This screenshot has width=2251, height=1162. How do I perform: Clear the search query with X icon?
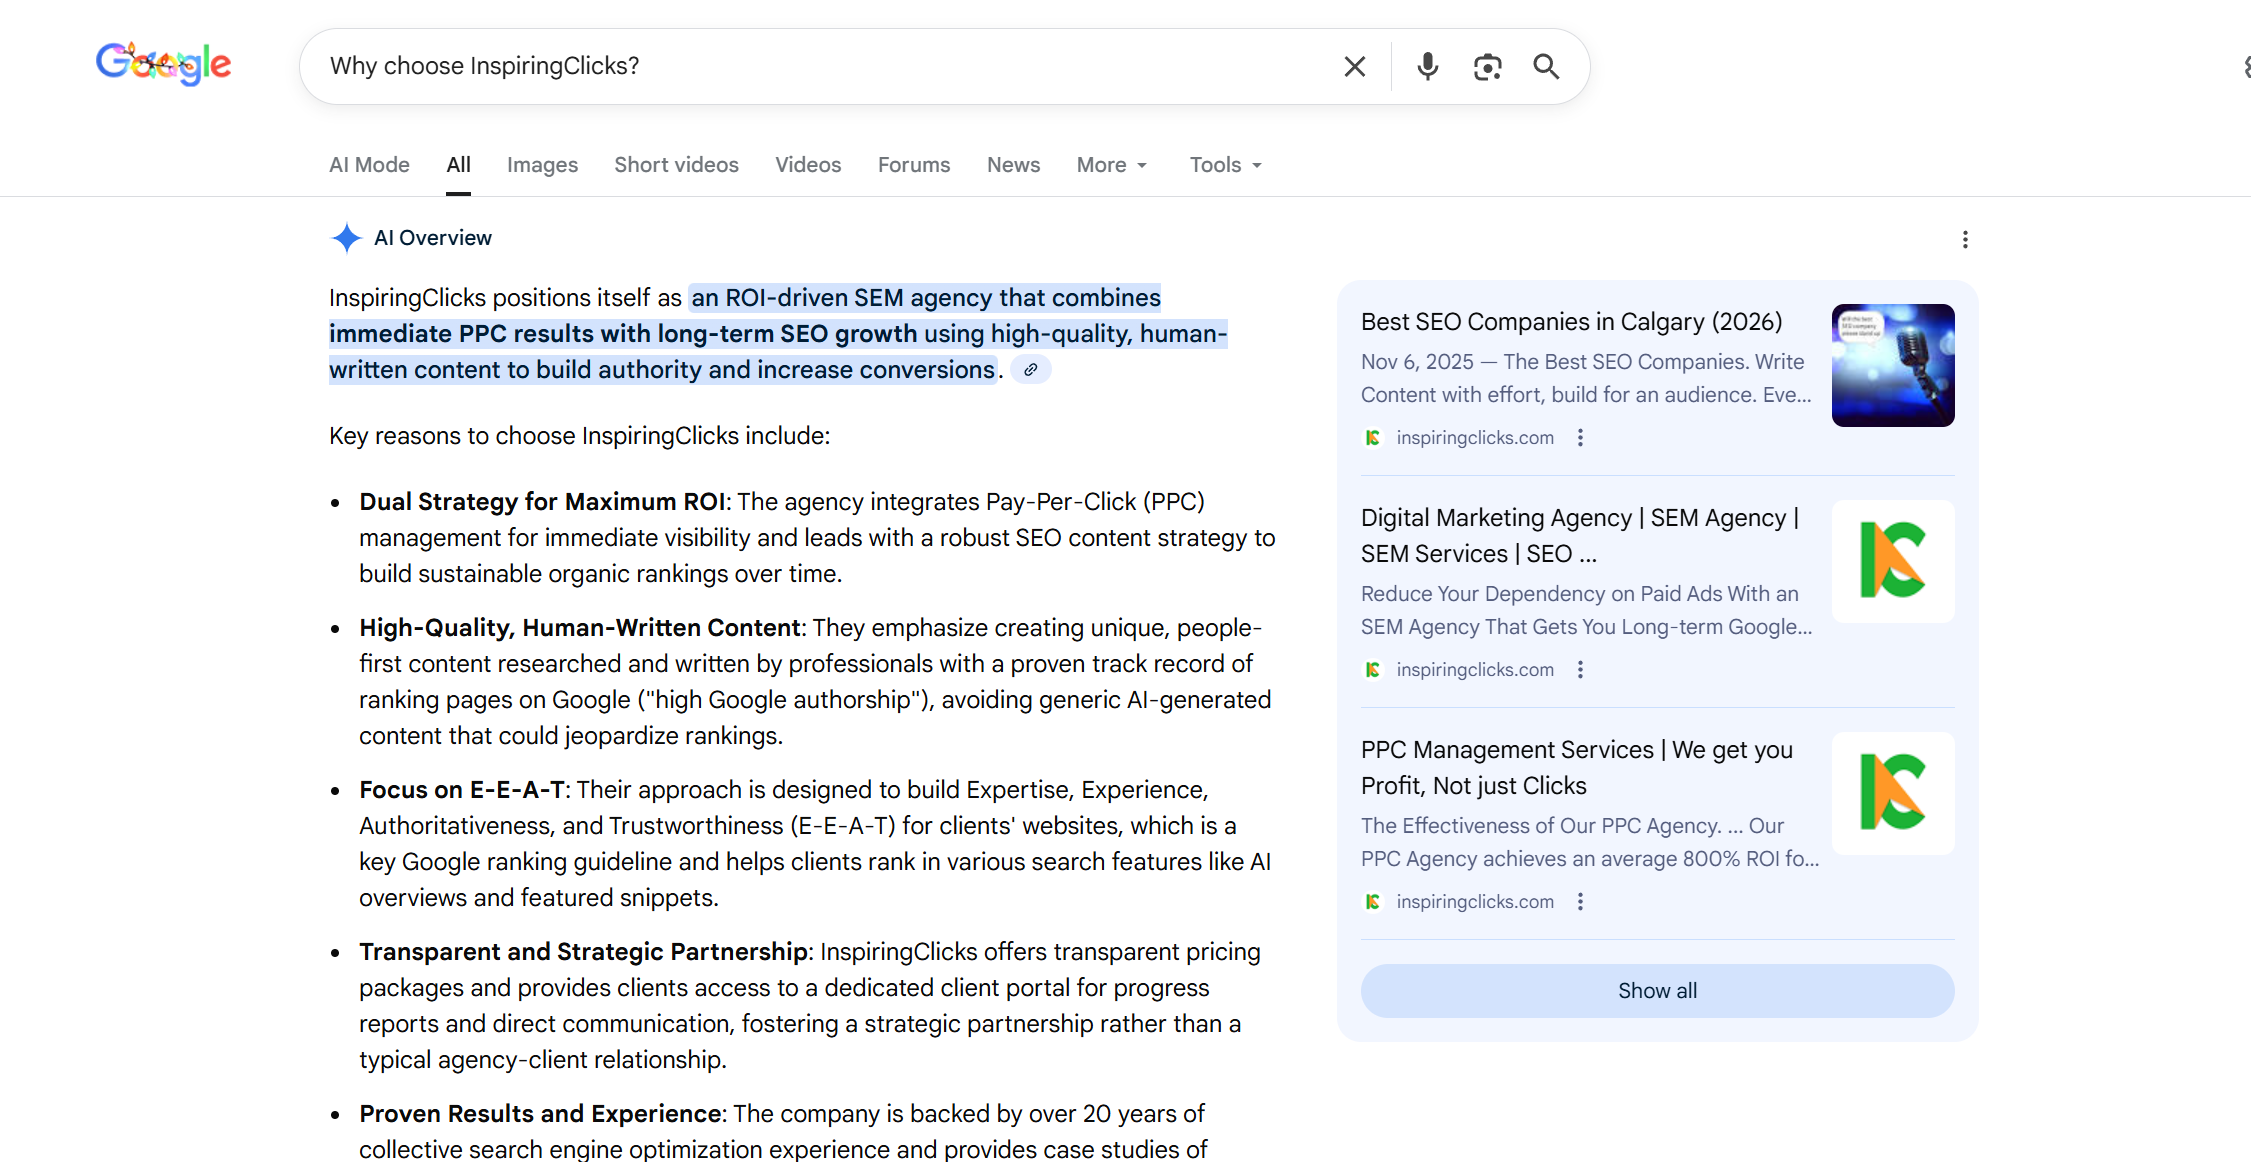(x=1354, y=67)
